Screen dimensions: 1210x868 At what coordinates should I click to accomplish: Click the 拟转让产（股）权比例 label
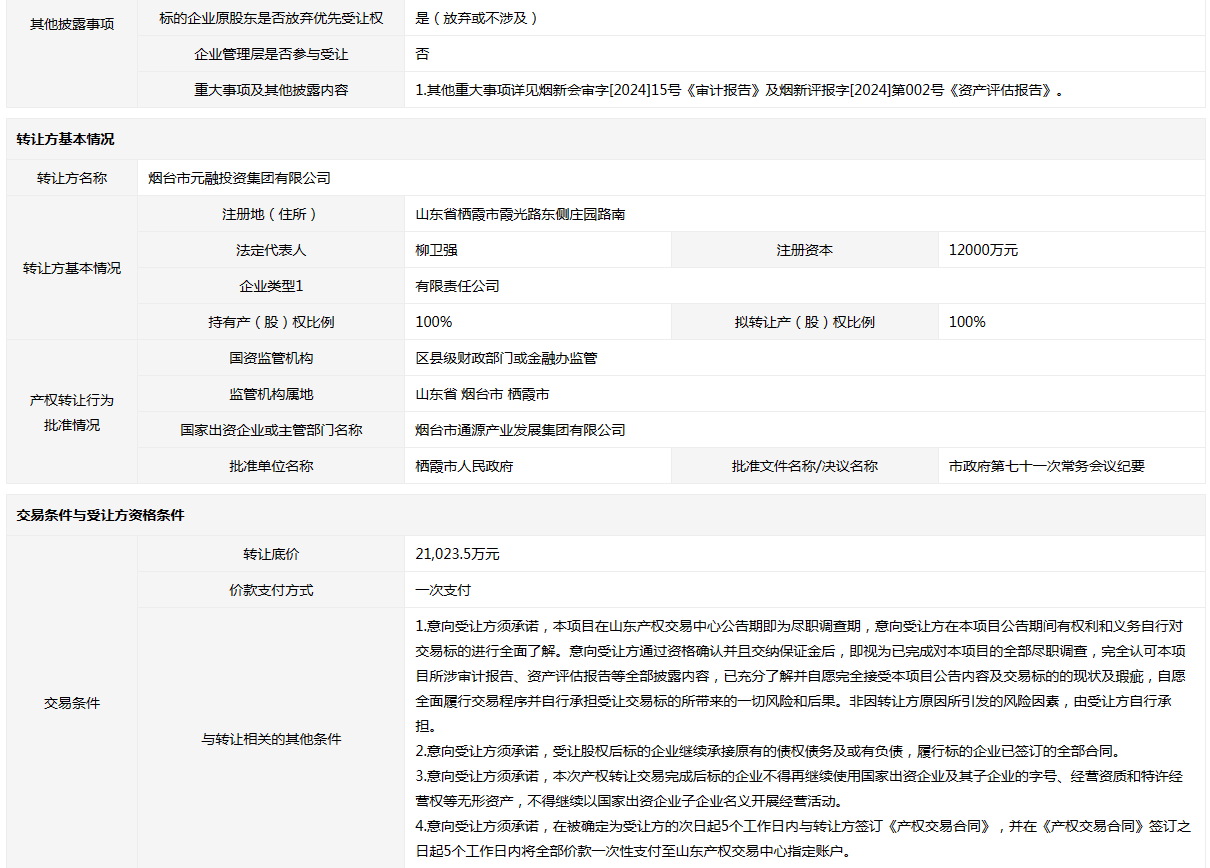(x=804, y=322)
